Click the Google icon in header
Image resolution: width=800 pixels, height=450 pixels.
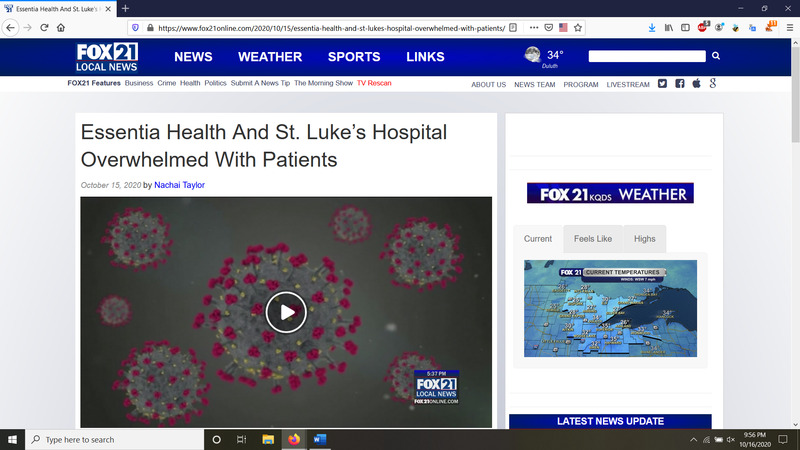(x=711, y=84)
